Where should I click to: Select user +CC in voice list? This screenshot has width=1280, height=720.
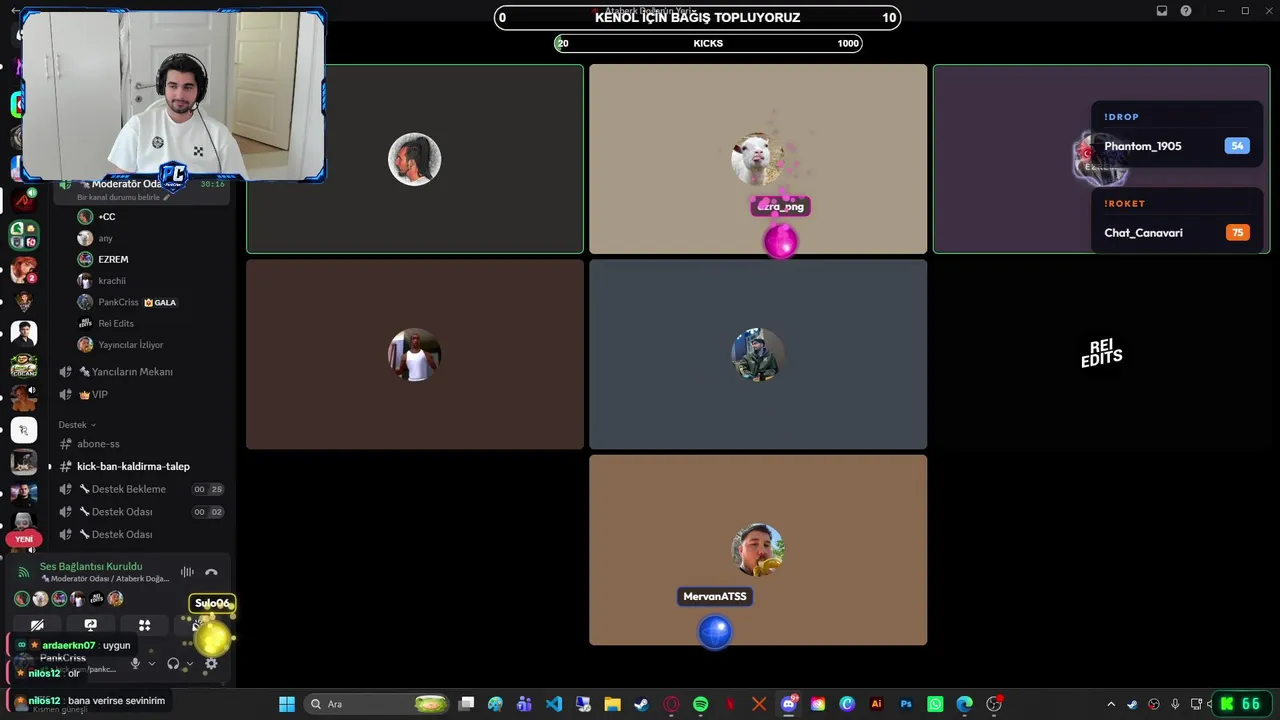150,217
